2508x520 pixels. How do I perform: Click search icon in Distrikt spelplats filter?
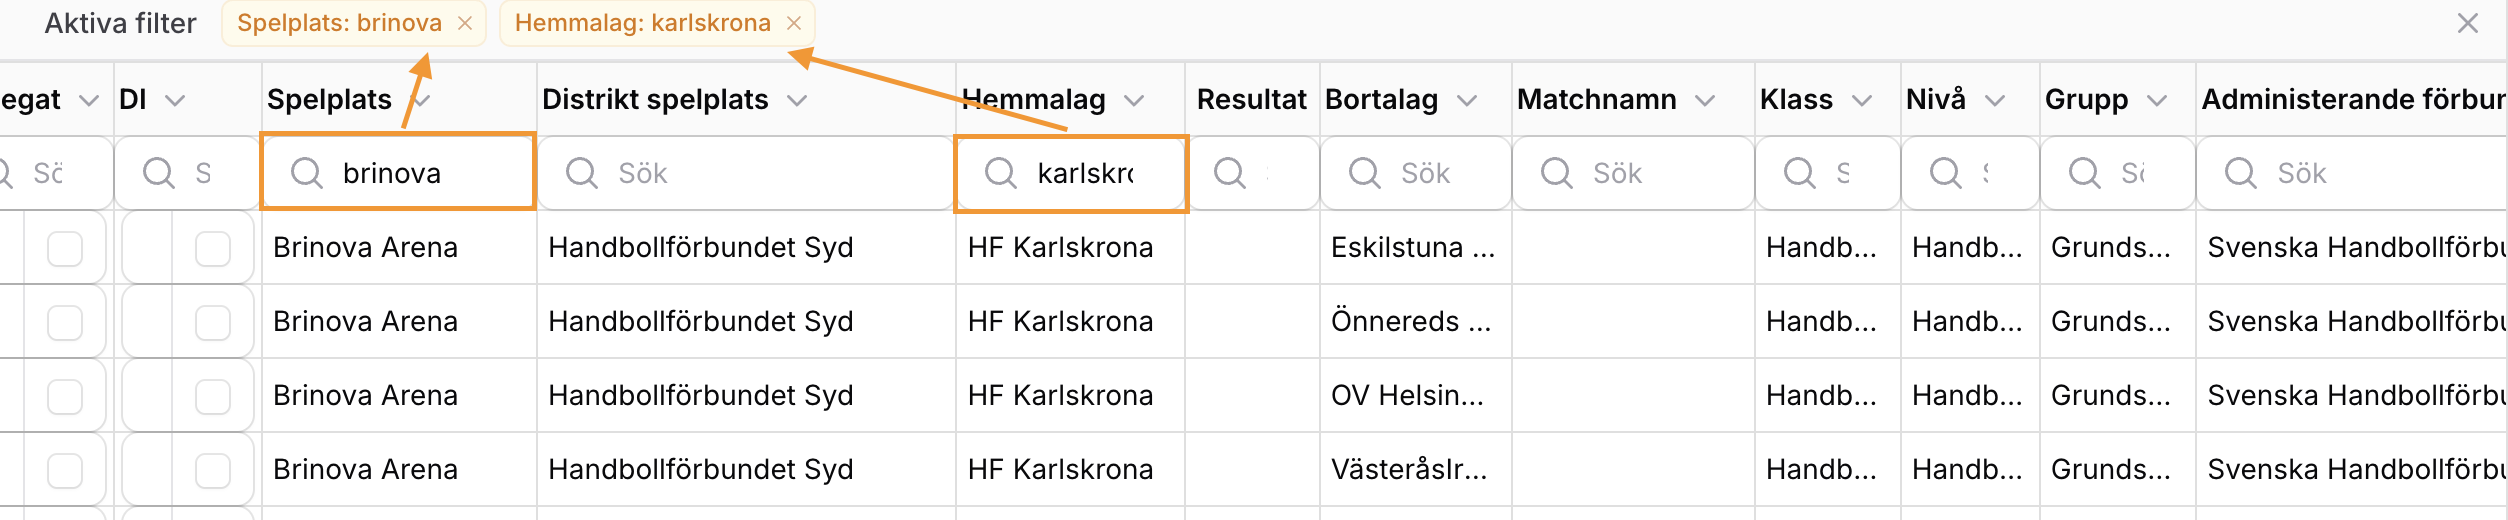pyautogui.click(x=581, y=173)
